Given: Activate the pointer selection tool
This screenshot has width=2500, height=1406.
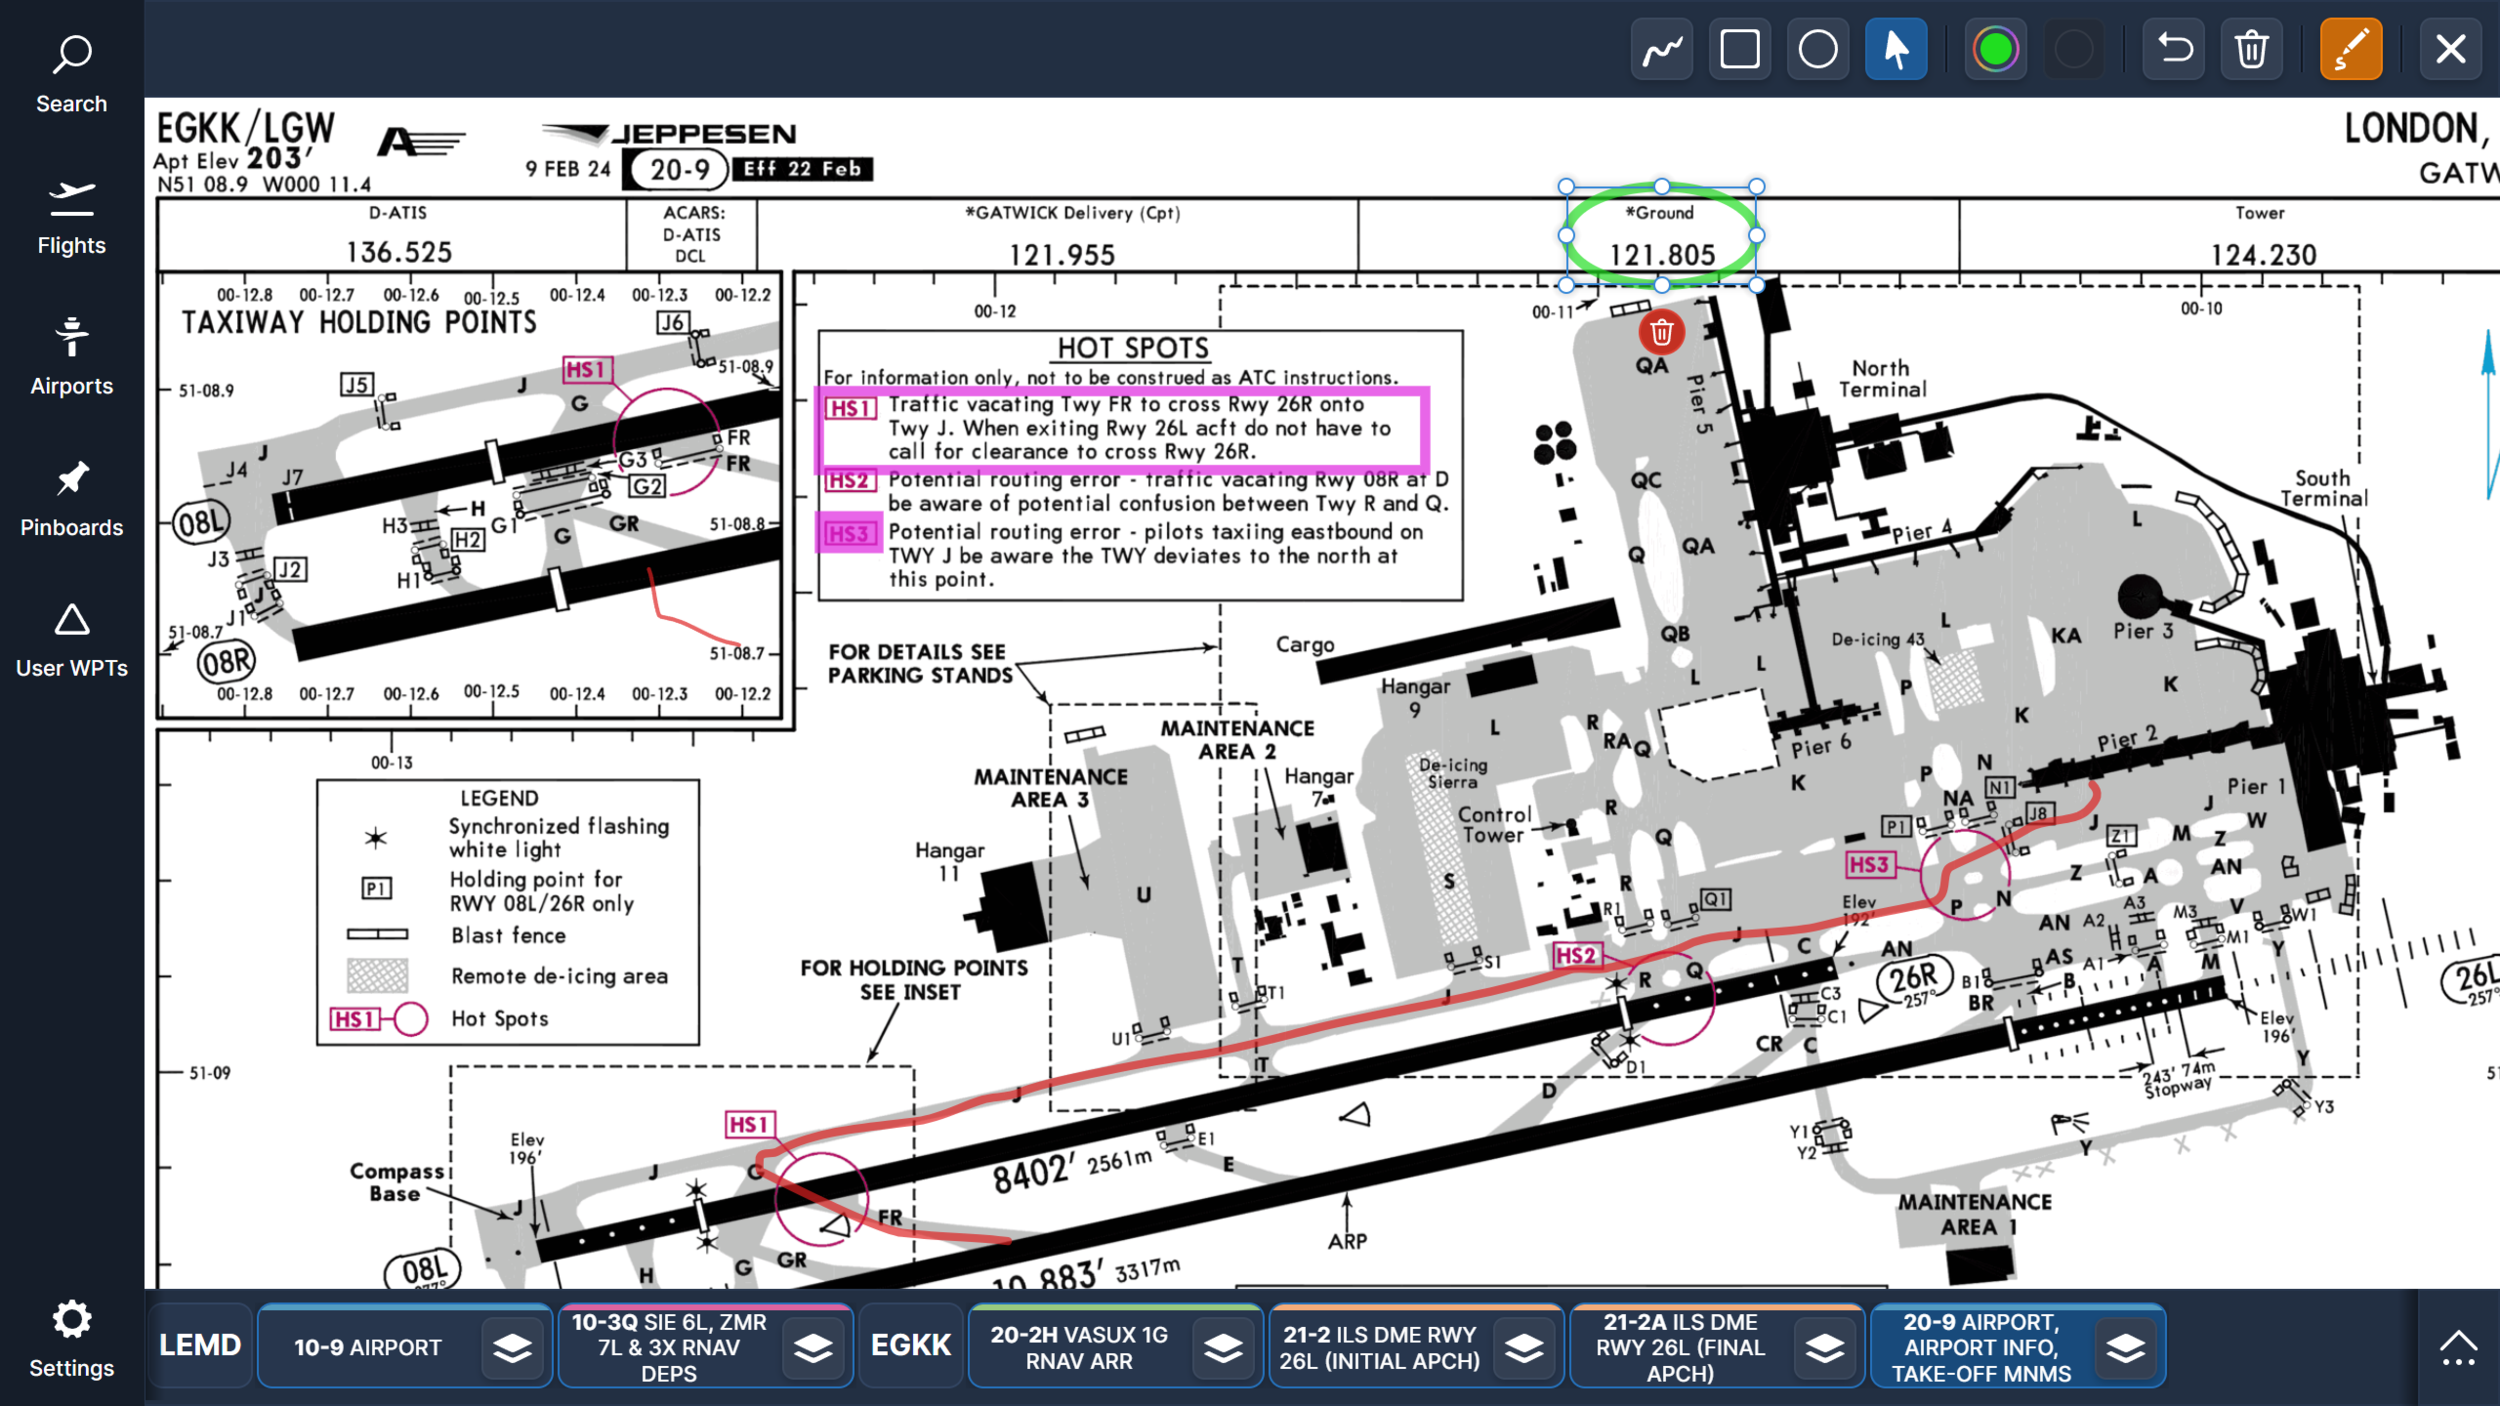Looking at the screenshot, I should 1896,47.
